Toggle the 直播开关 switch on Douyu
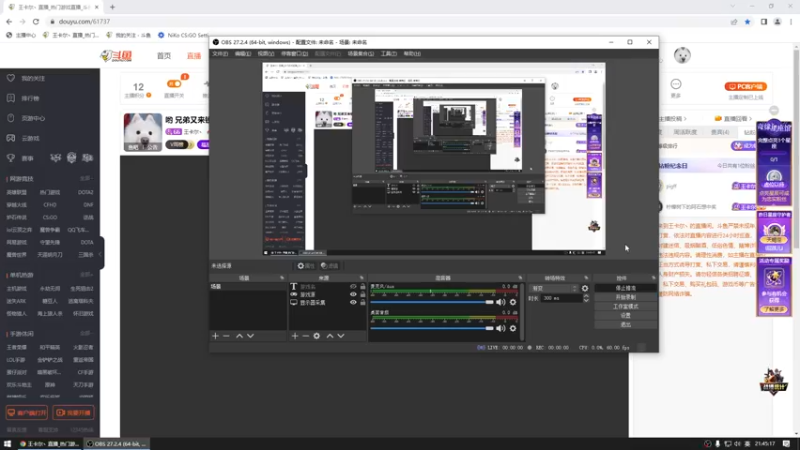The width and height of the screenshot is (800, 450). [174, 84]
